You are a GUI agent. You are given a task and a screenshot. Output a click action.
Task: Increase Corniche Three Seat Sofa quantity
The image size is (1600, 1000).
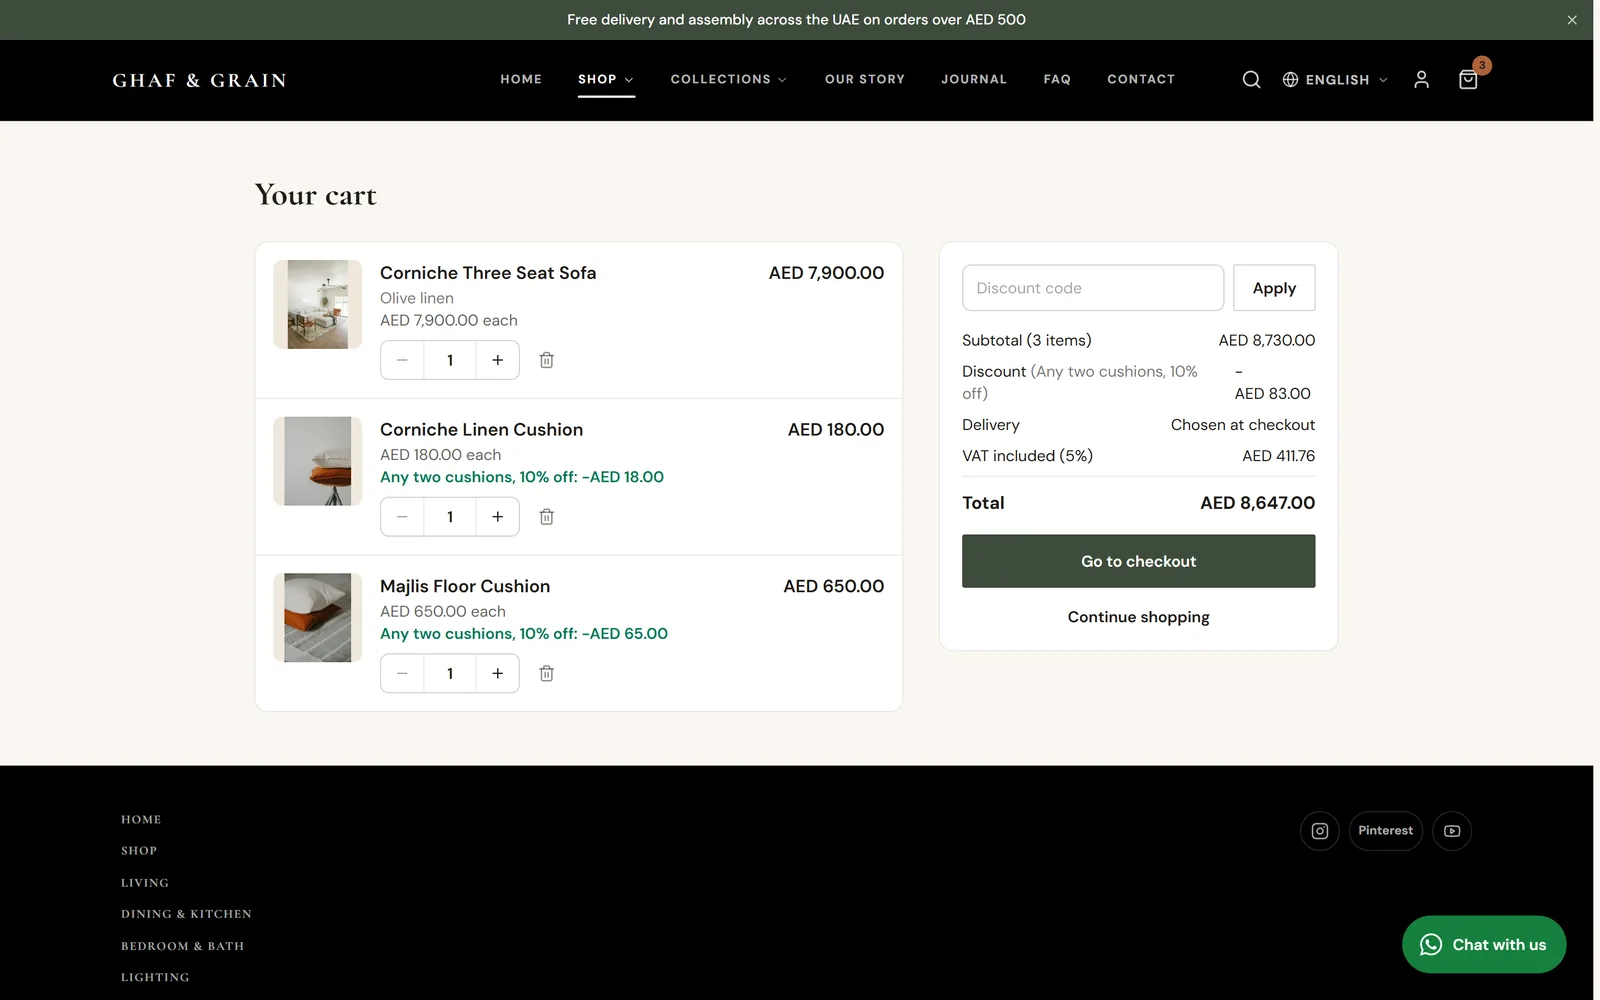tap(498, 360)
